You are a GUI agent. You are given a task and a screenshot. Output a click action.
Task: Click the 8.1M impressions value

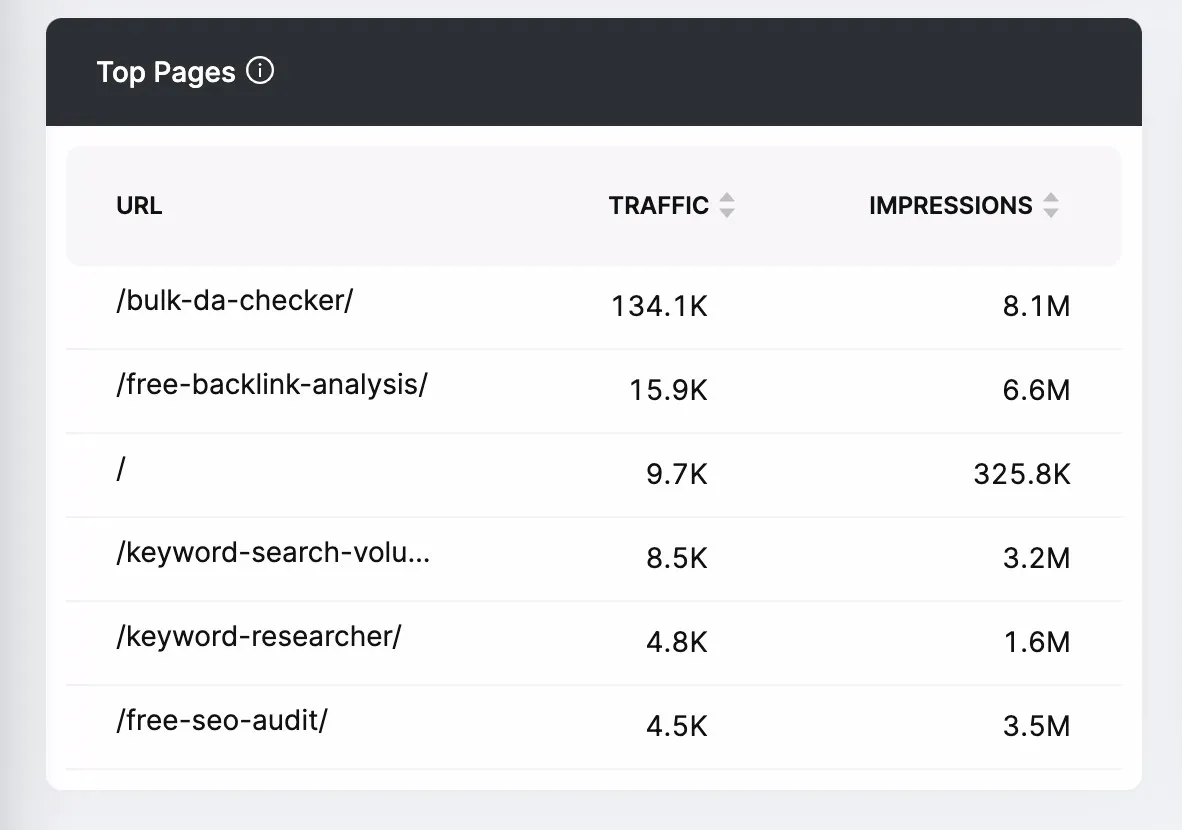(1036, 306)
